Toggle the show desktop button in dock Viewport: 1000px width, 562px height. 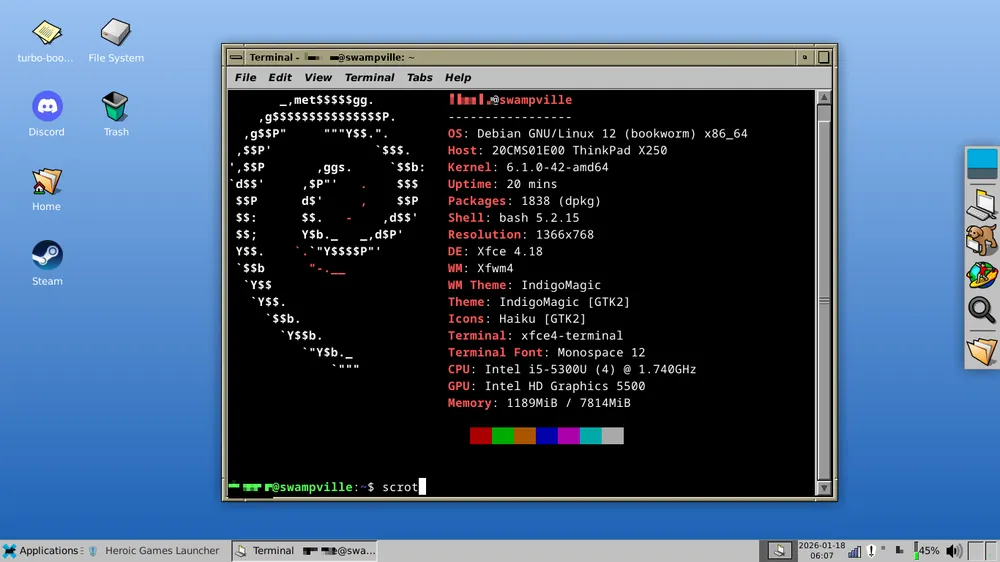click(x=982, y=165)
